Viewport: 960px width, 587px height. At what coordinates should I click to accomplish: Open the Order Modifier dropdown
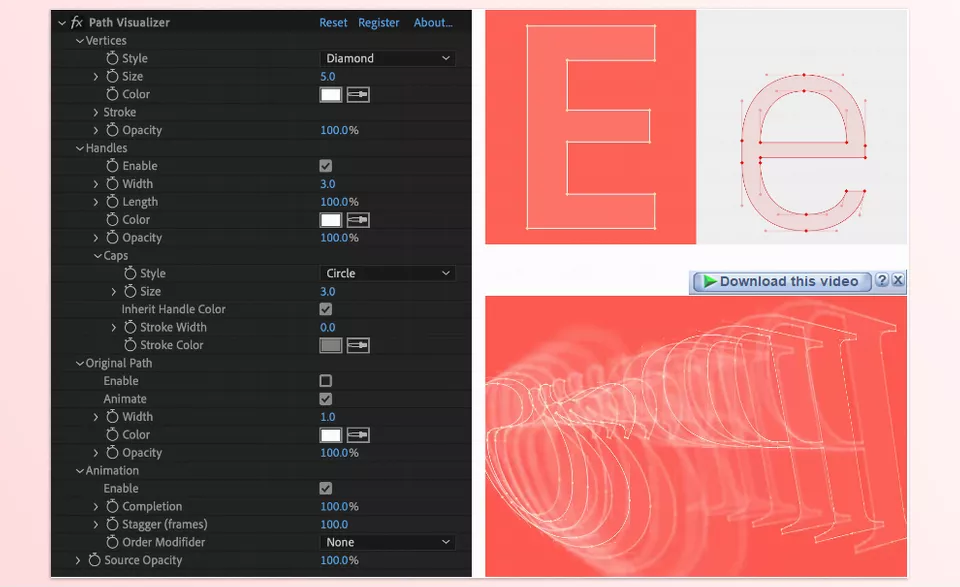[x=387, y=542]
